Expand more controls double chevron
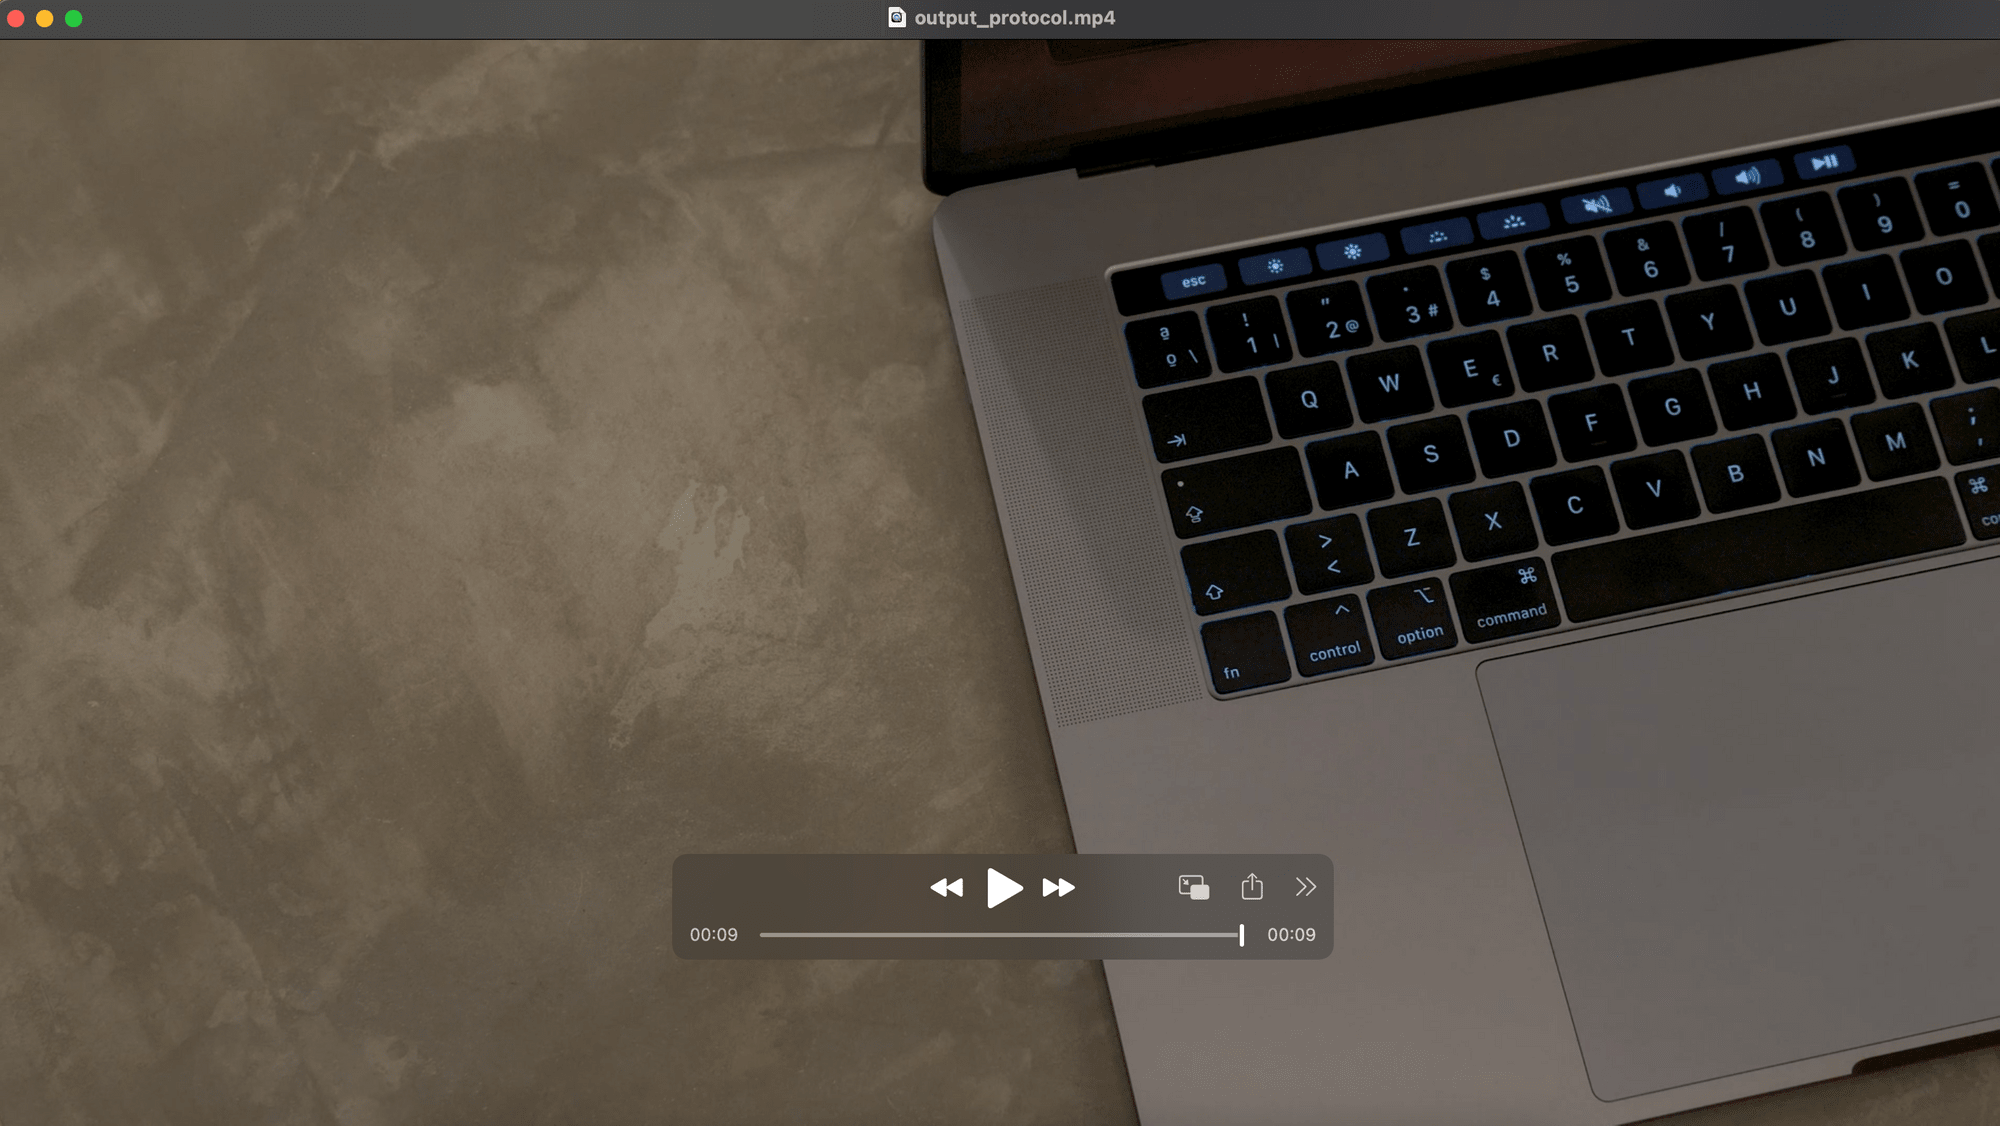This screenshot has height=1126, width=2000. [x=1305, y=886]
